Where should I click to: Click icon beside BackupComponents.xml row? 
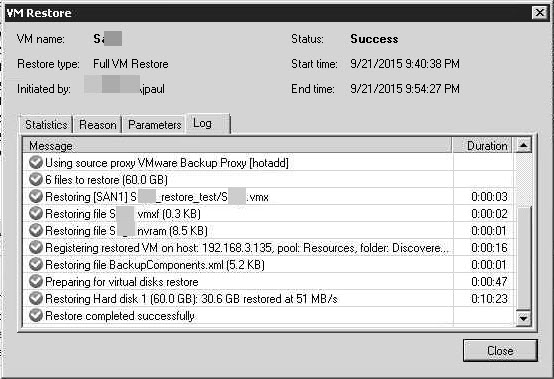coord(36,264)
